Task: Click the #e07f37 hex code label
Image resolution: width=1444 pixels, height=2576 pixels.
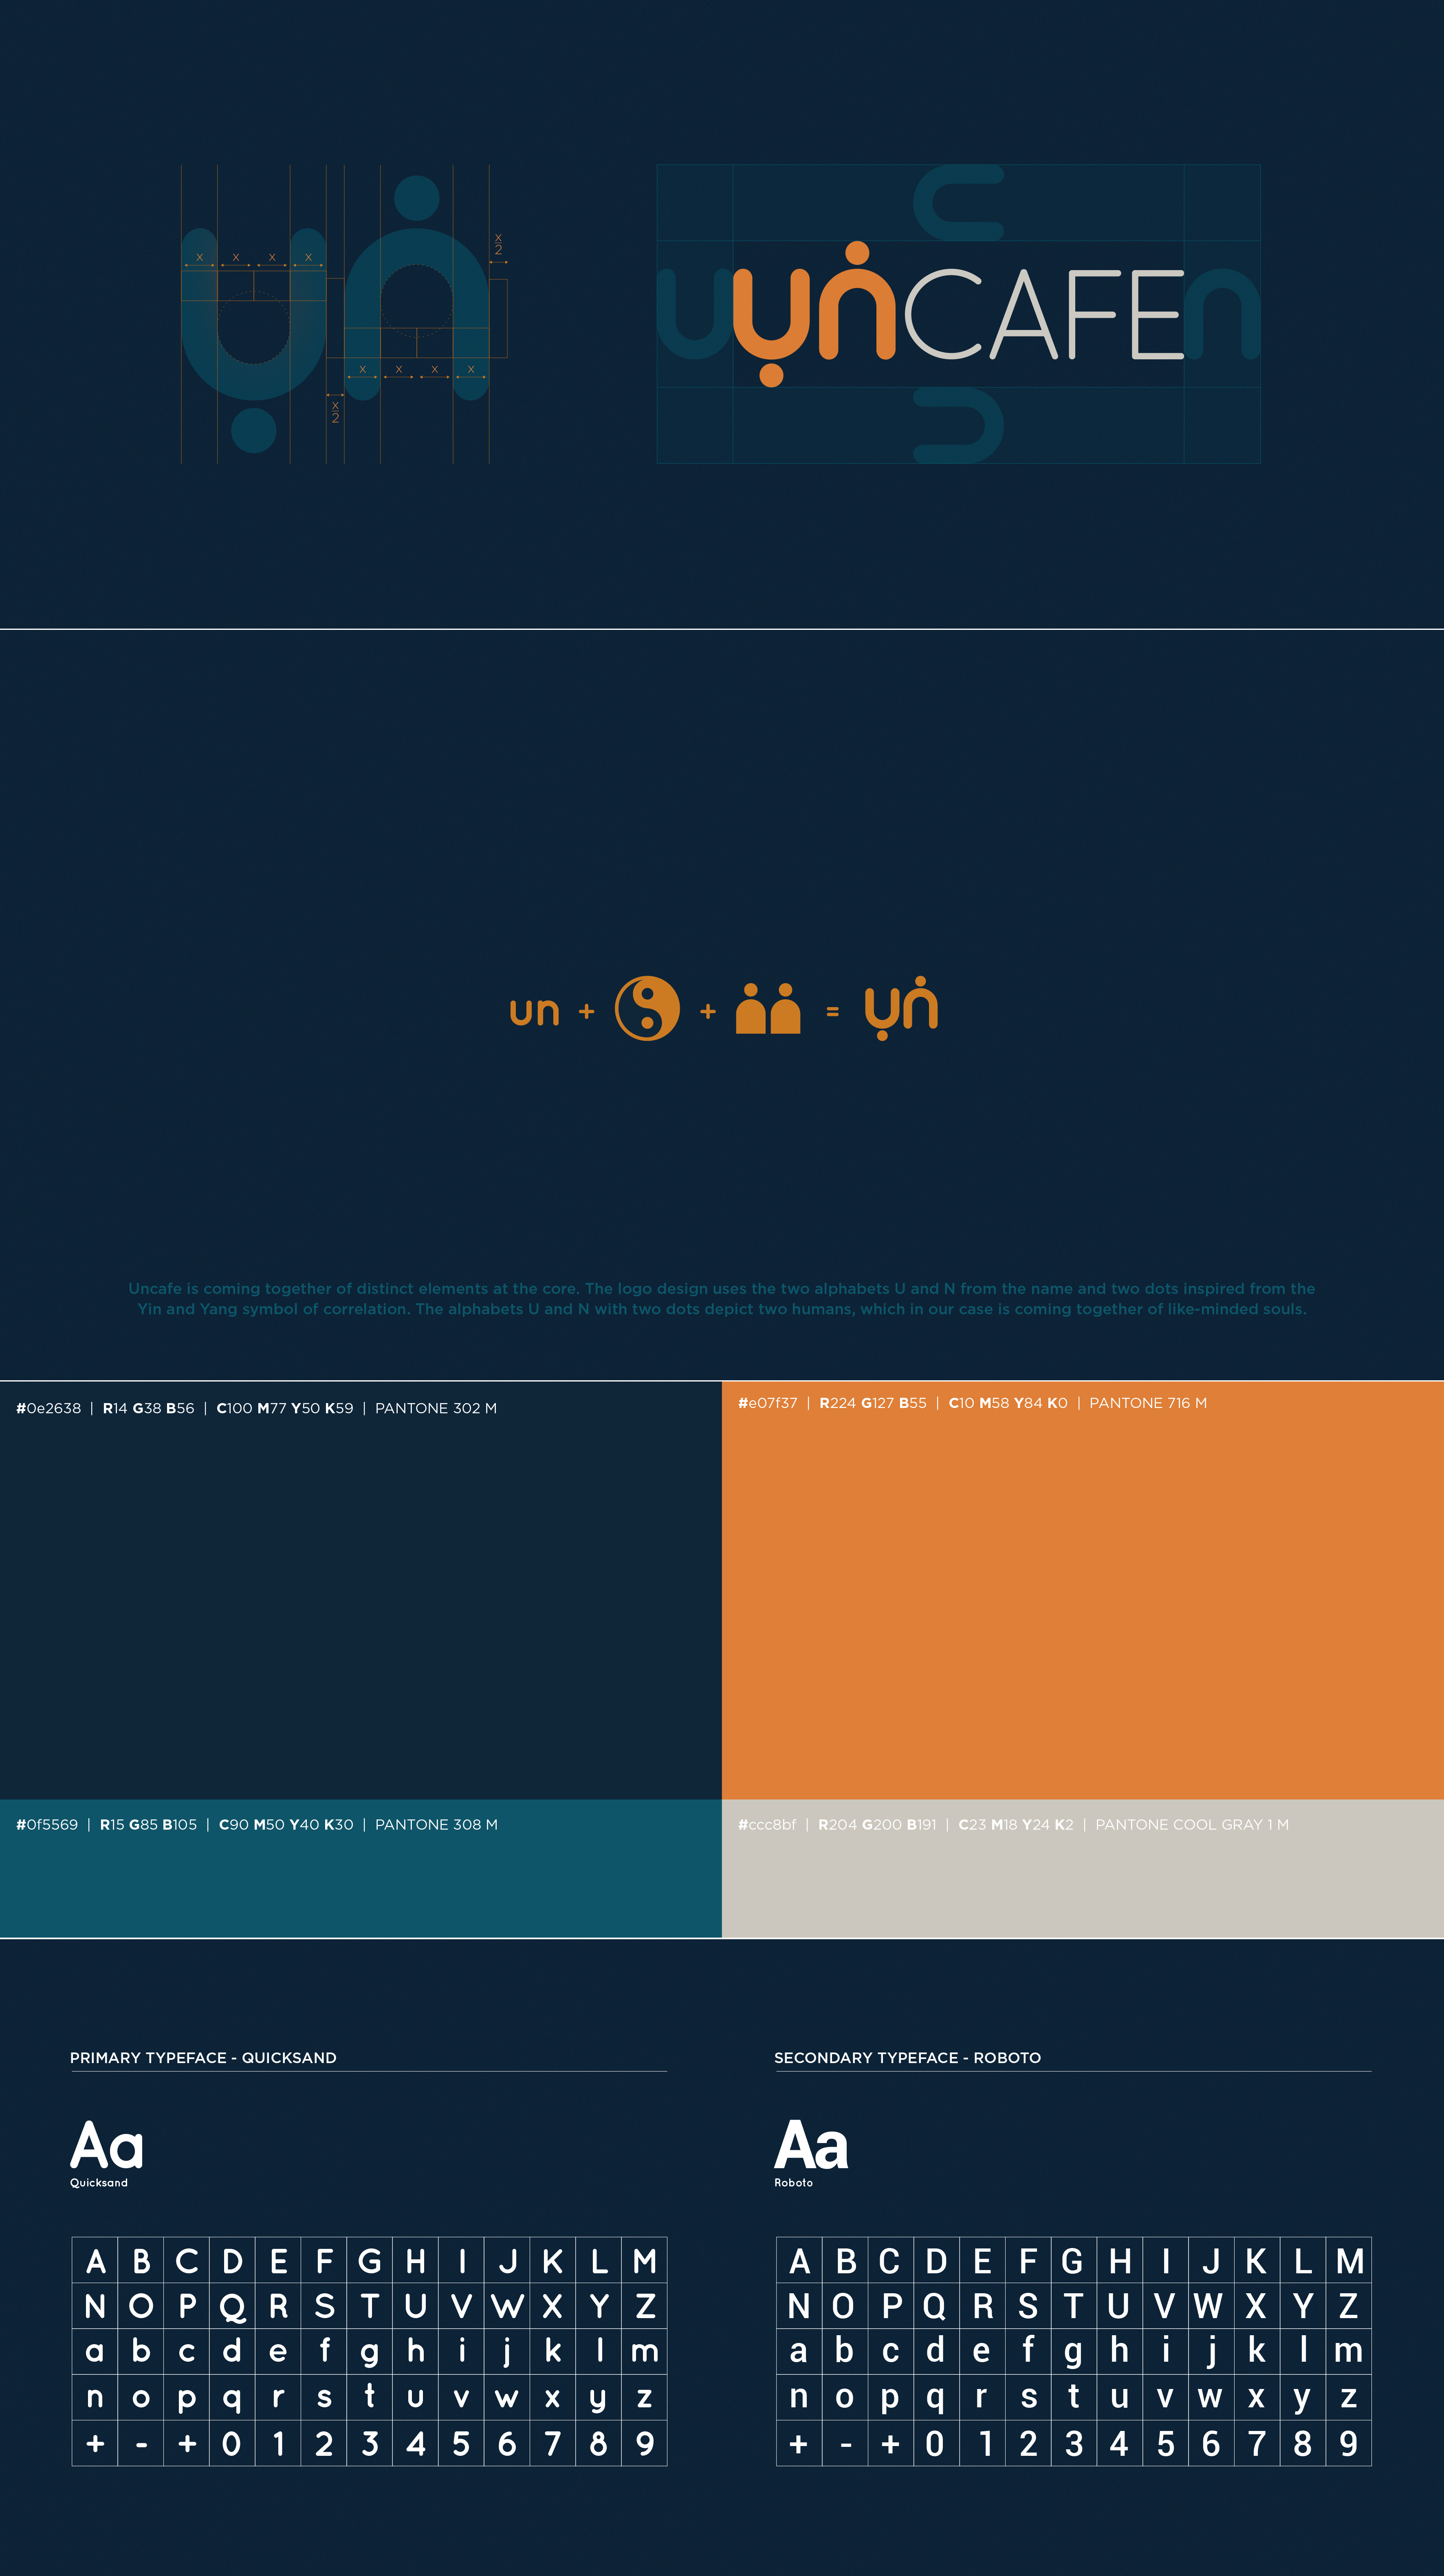Action: [x=767, y=1403]
